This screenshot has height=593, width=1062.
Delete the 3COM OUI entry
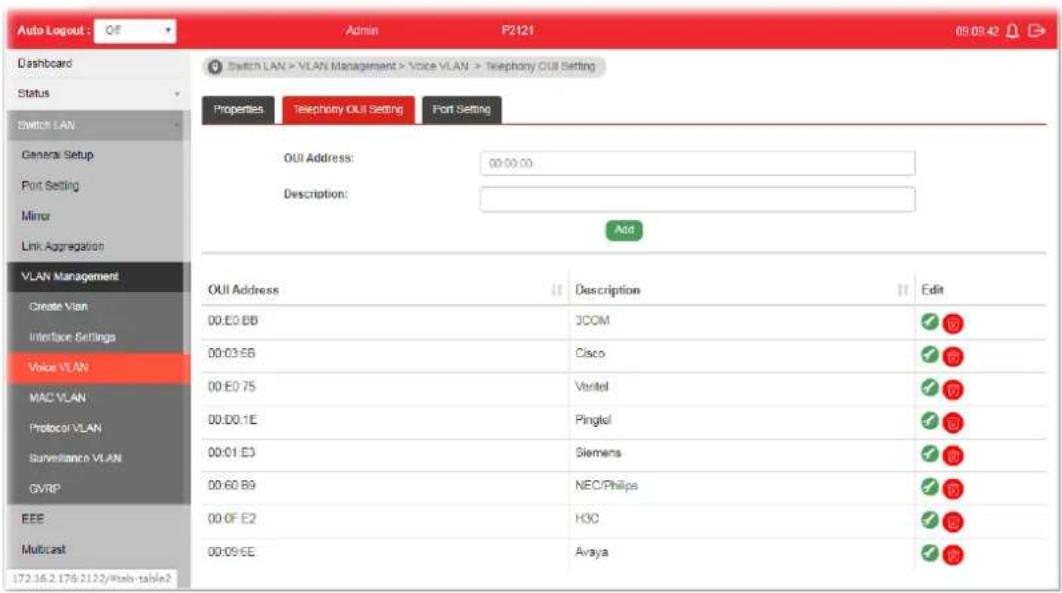tap(953, 324)
